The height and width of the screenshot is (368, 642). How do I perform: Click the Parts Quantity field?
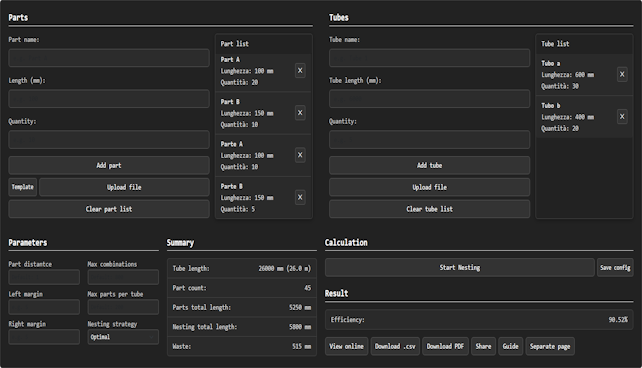[109, 140]
